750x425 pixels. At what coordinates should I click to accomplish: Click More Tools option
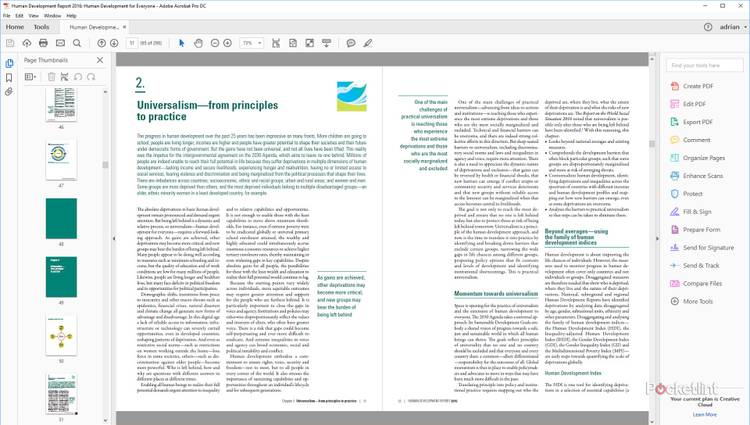pos(692,301)
